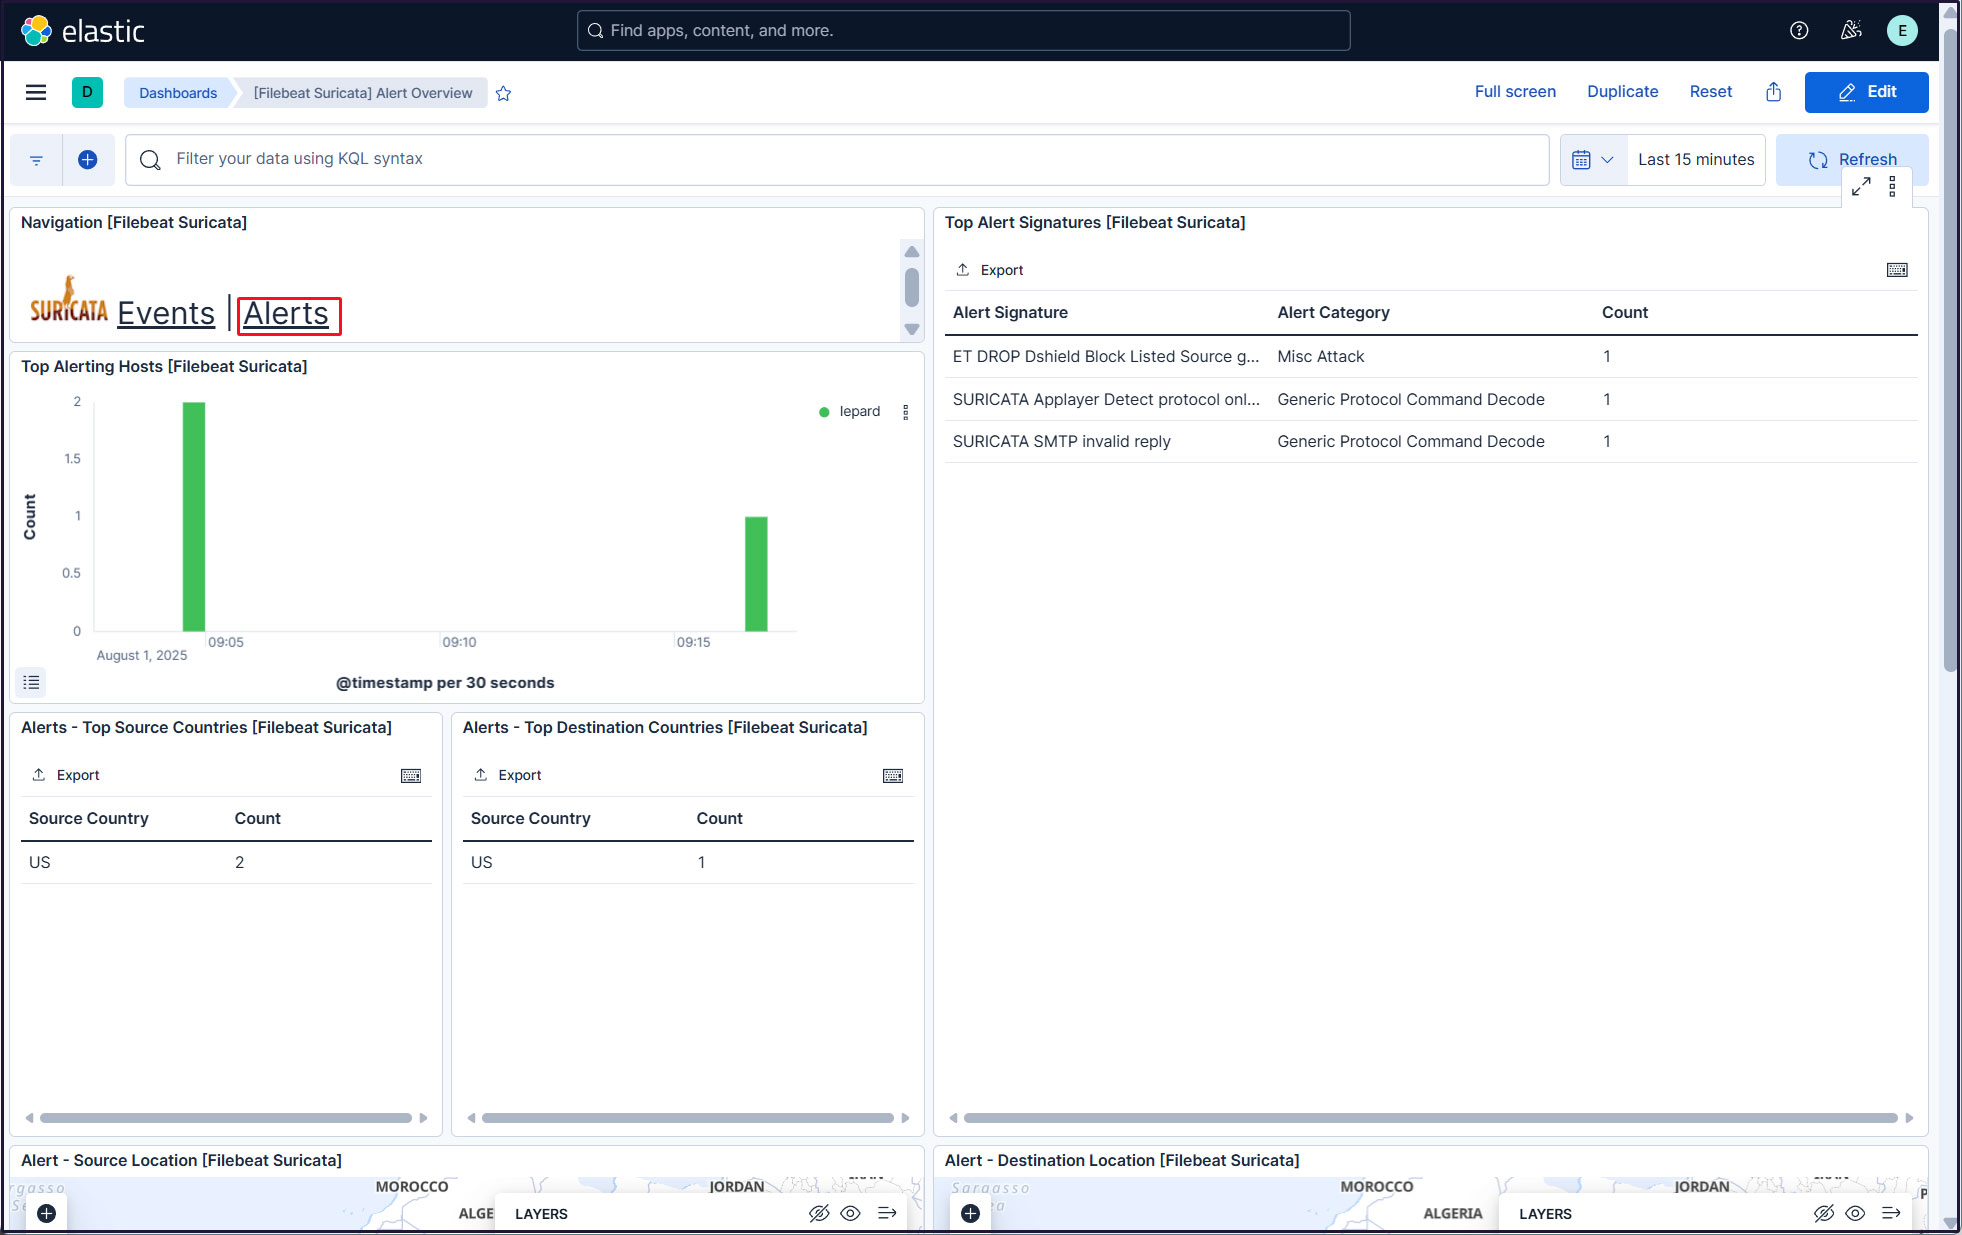
Task: Hide all layers on Source Location map
Action: tap(819, 1213)
